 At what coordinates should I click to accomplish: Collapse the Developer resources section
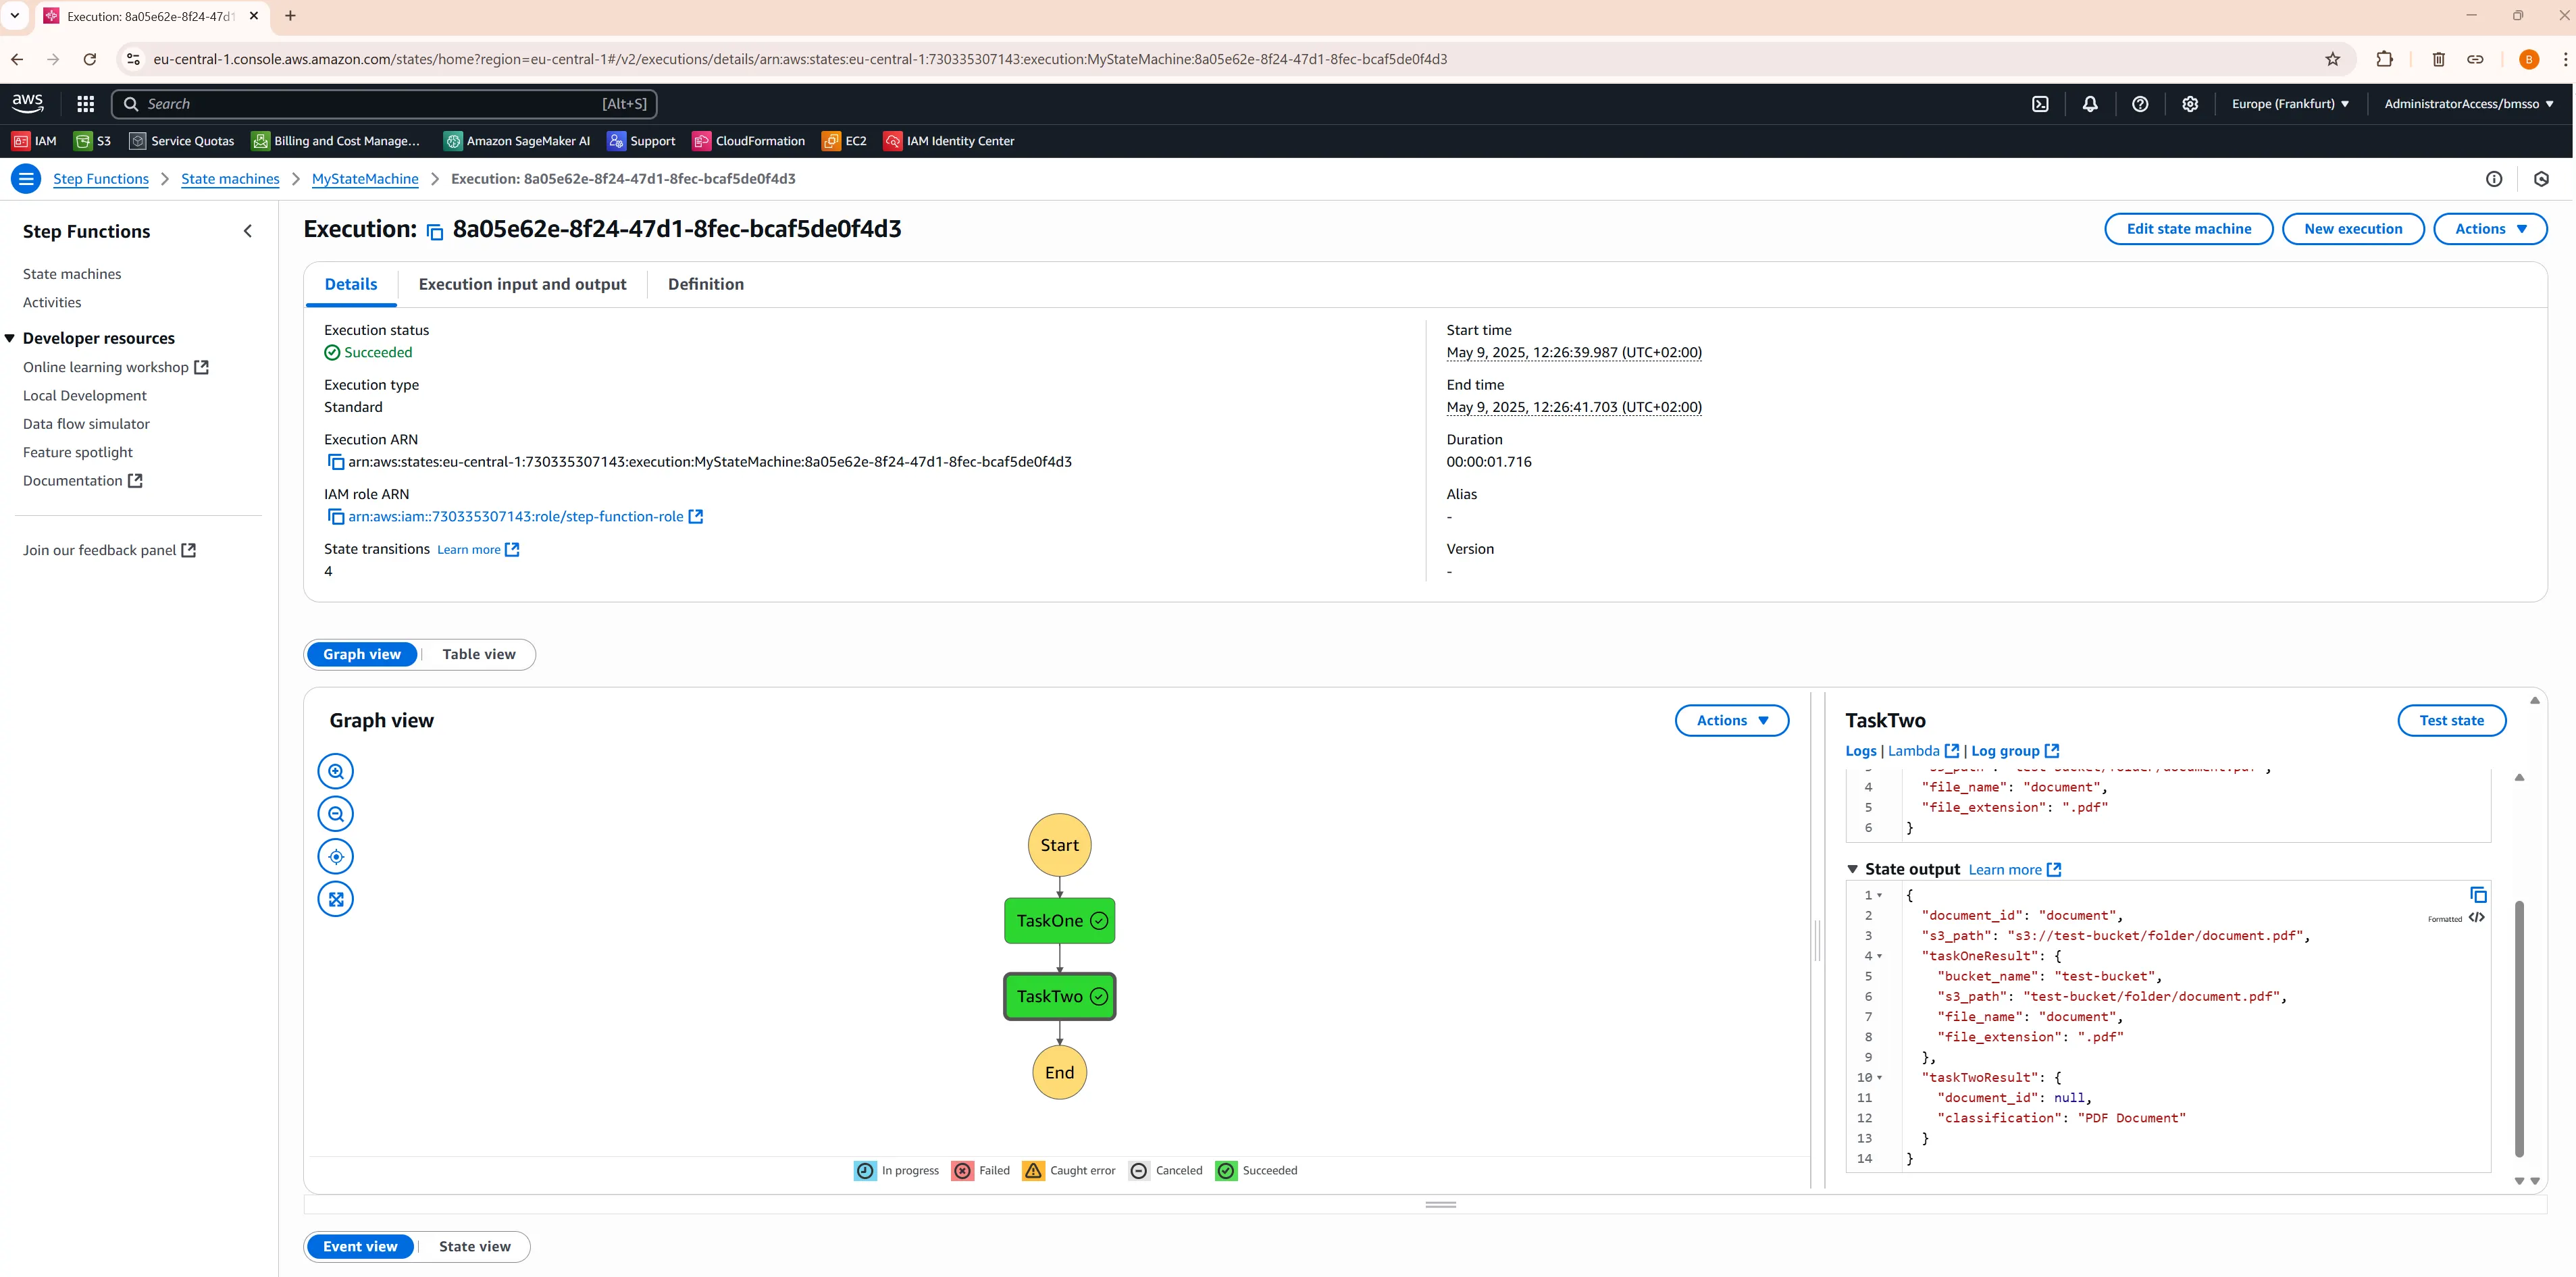tap(10, 338)
